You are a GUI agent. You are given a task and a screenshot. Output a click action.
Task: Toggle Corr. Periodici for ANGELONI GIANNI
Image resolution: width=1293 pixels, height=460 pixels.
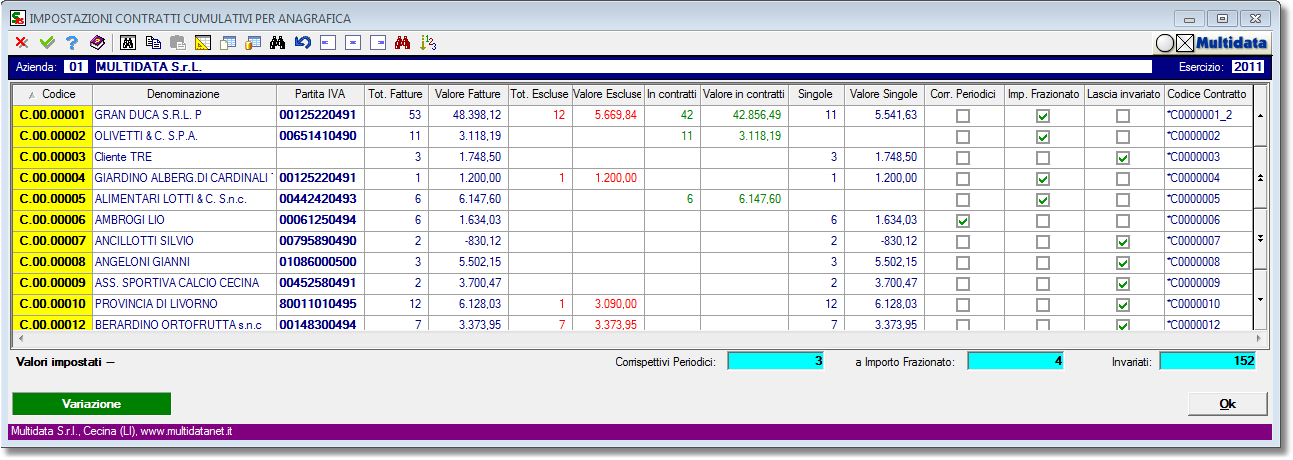(963, 263)
